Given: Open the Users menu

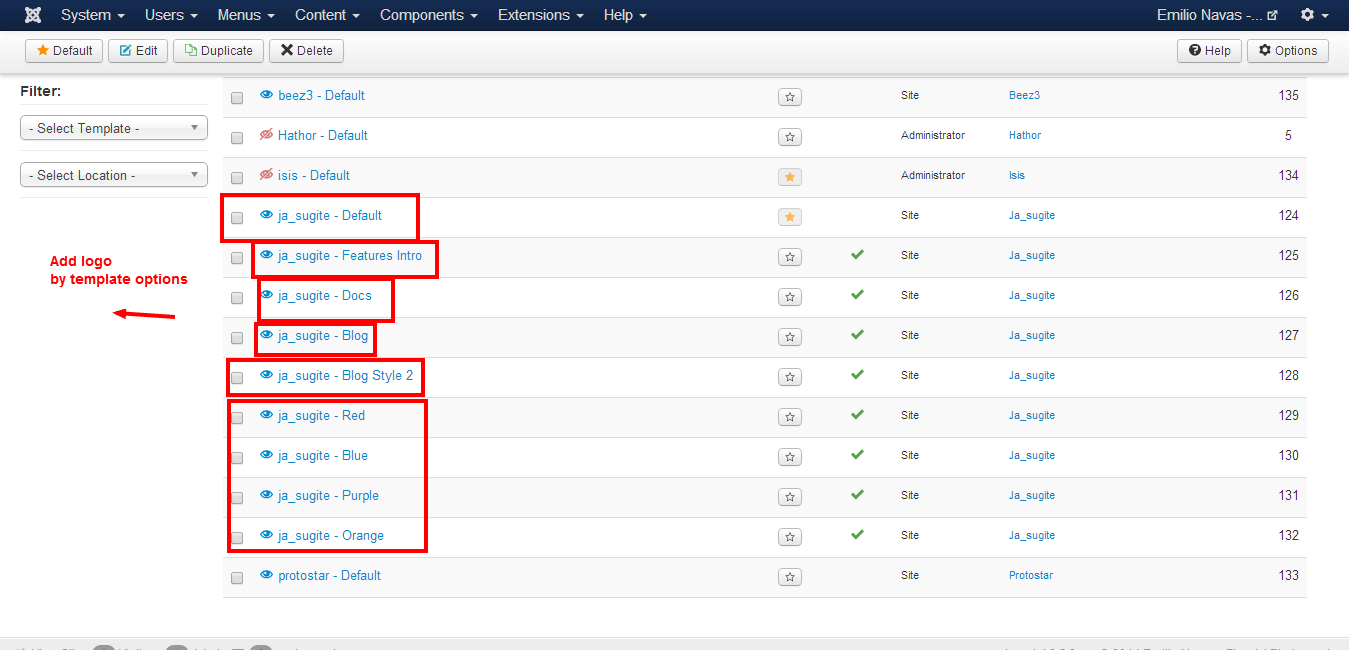Looking at the screenshot, I should pos(171,15).
